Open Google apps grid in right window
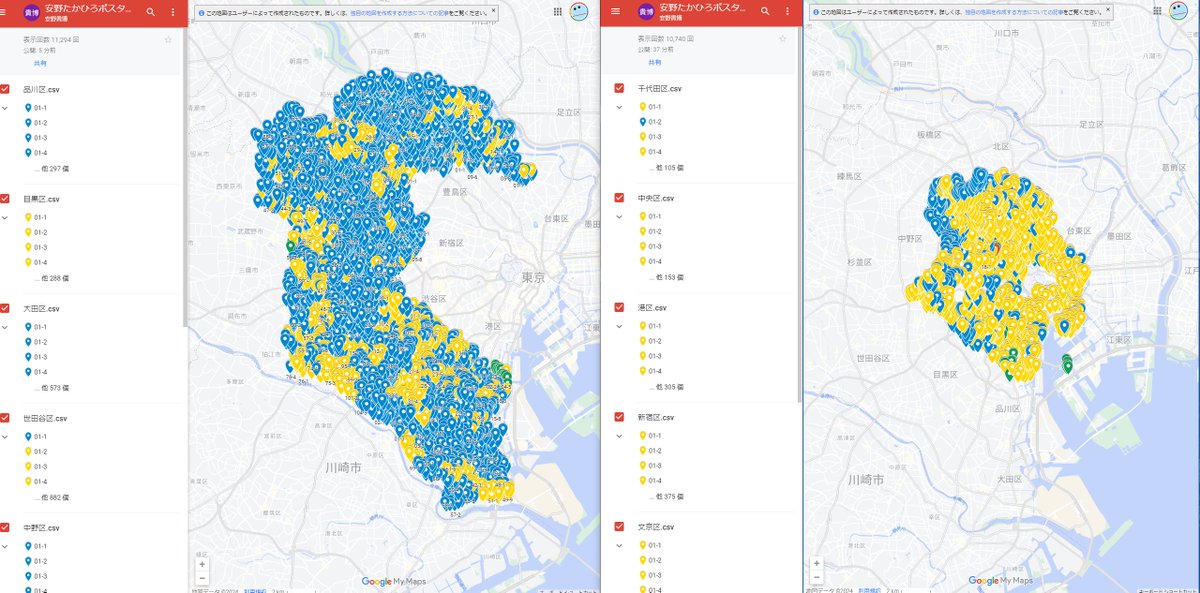The height and width of the screenshot is (593, 1200). pyautogui.click(x=1157, y=10)
